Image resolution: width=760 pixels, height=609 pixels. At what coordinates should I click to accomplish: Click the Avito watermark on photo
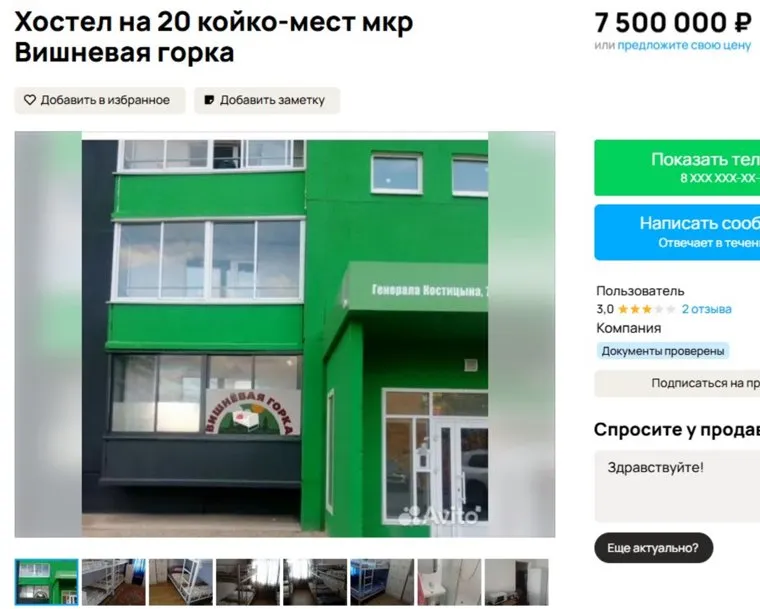(439, 516)
